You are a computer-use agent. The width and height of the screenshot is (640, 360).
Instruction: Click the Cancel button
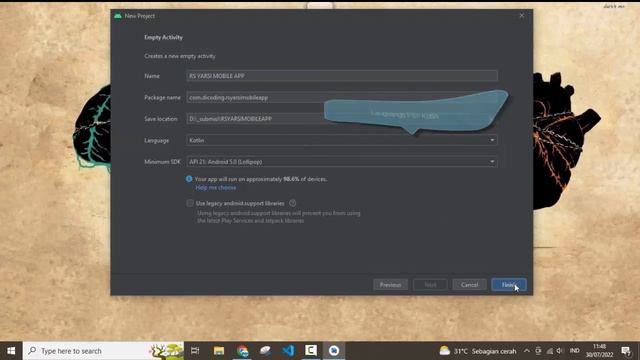[469, 285]
